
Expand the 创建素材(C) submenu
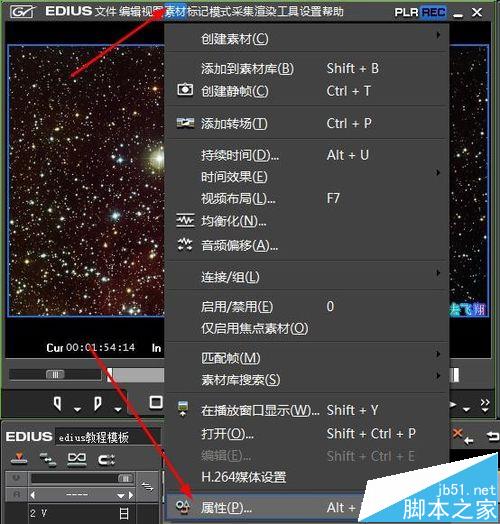coord(307,38)
